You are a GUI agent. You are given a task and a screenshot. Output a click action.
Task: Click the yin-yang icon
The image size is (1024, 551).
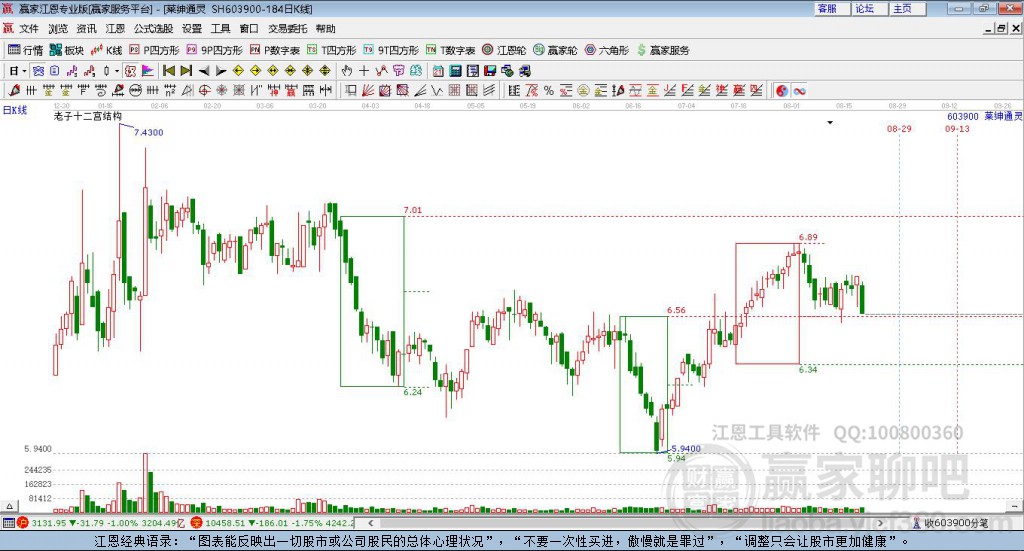(x=782, y=90)
